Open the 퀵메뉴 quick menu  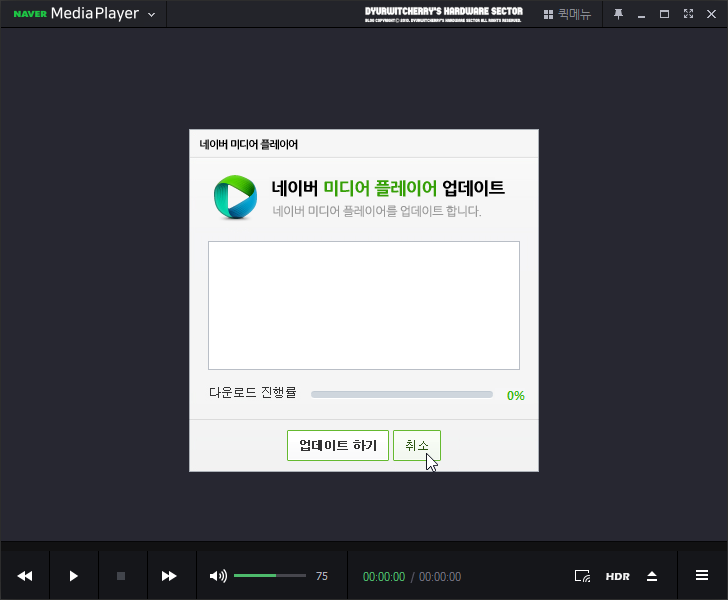pyautogui.click(x=567, y=14)
